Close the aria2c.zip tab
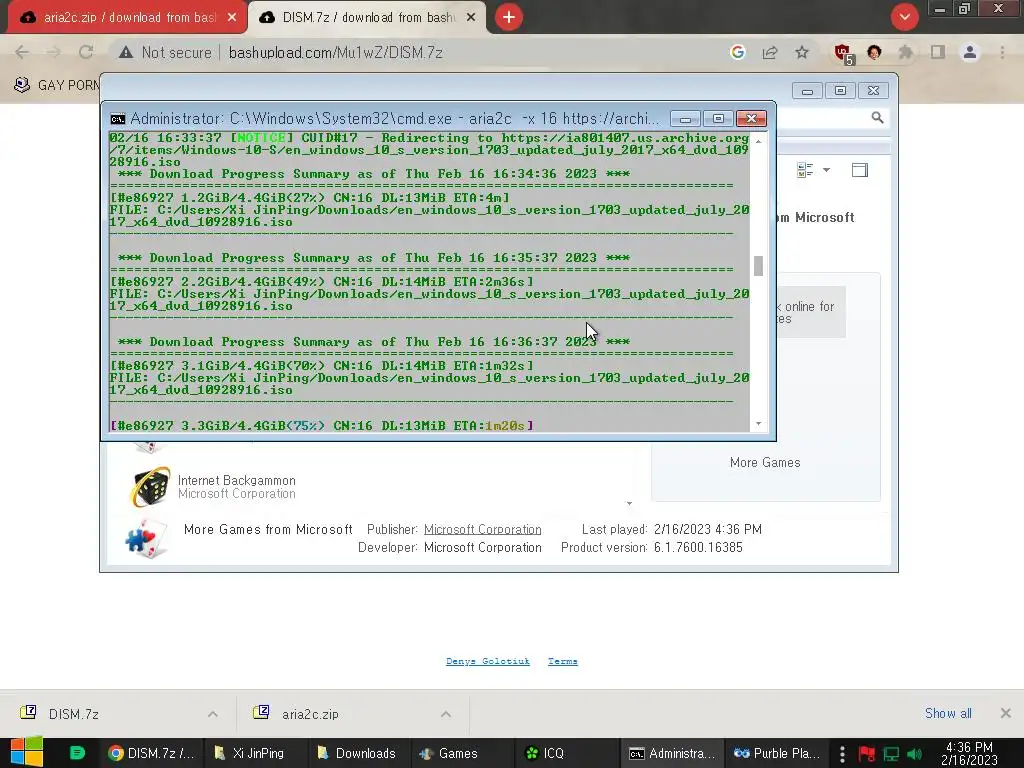Viewport: 1024px width, 768px height. coord(232,18)
